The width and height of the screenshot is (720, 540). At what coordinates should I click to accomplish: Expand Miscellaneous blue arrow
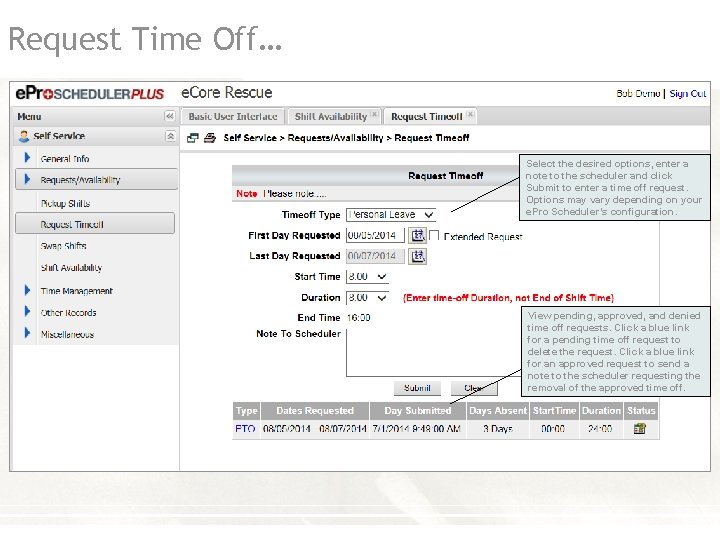click(x=27, y=333)
